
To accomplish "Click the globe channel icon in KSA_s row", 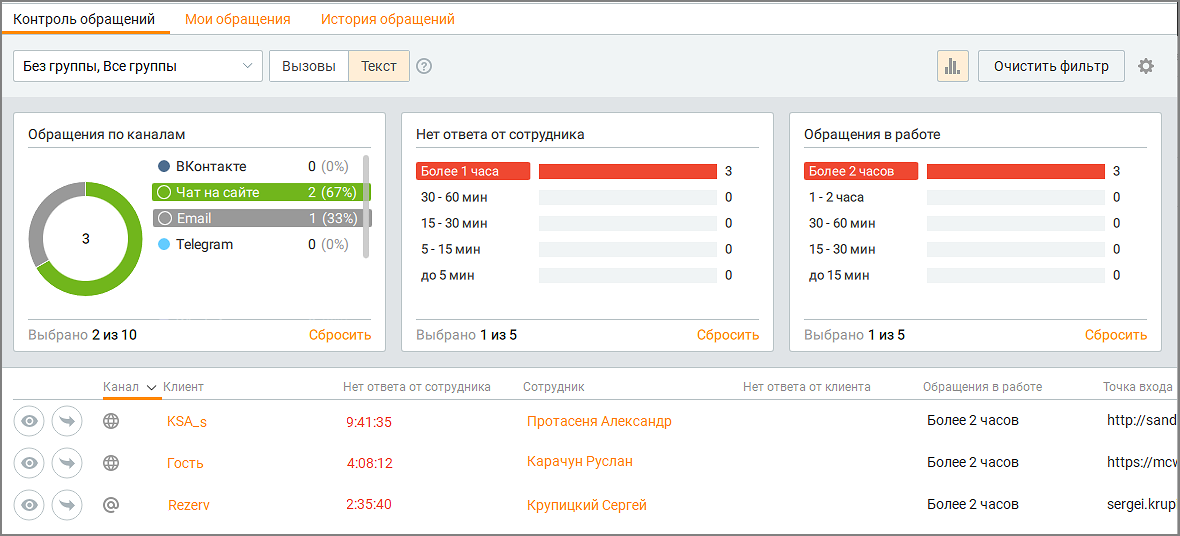I will point(111,421).
